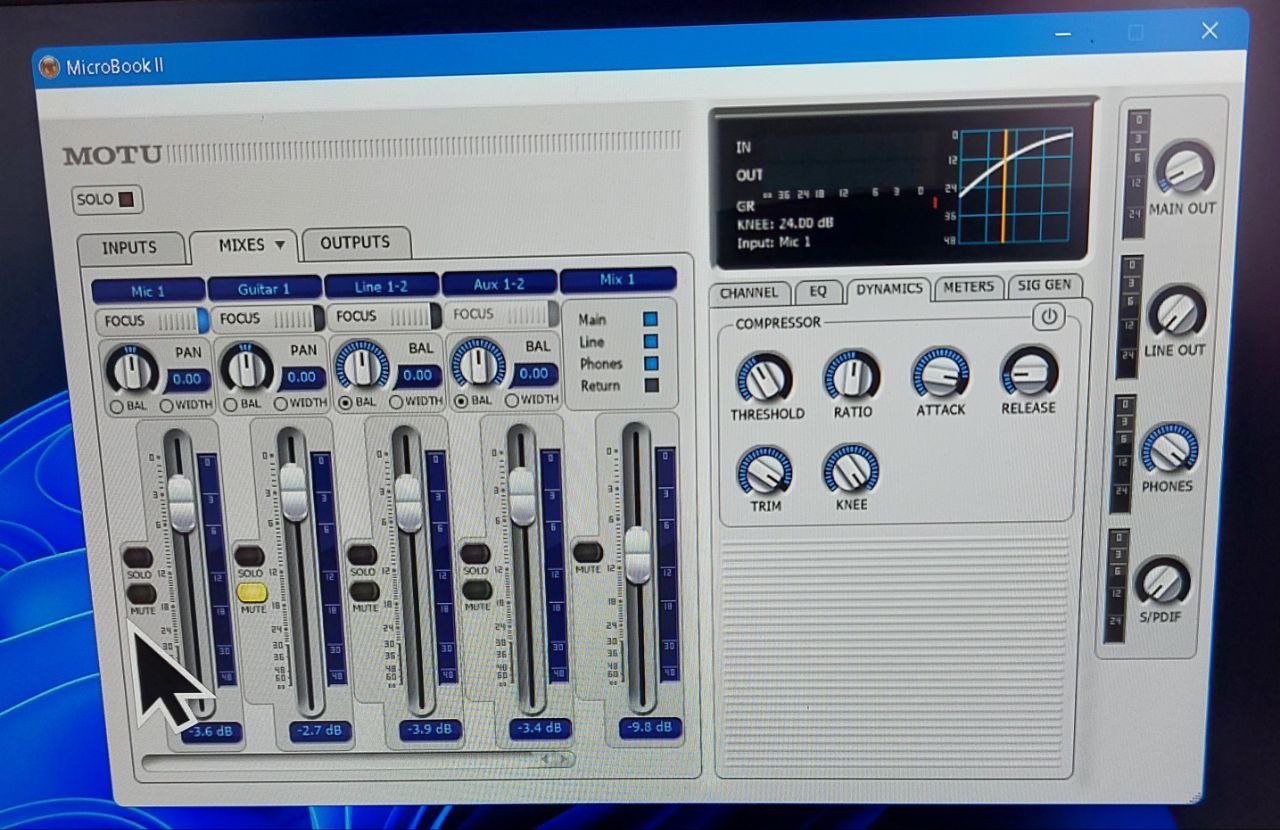Focus the Mic 1 channel
The height and width of the screenshot is (830, 1280).
tap(152, 321)
